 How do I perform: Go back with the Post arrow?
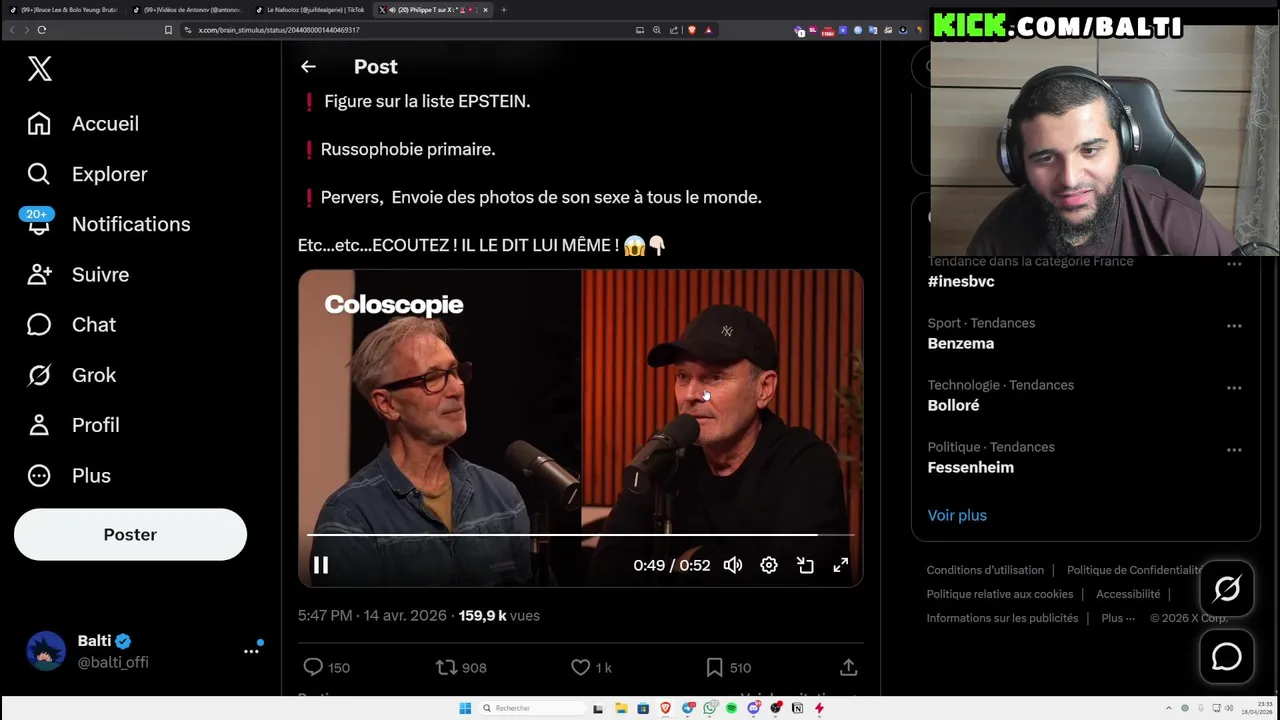308,66
